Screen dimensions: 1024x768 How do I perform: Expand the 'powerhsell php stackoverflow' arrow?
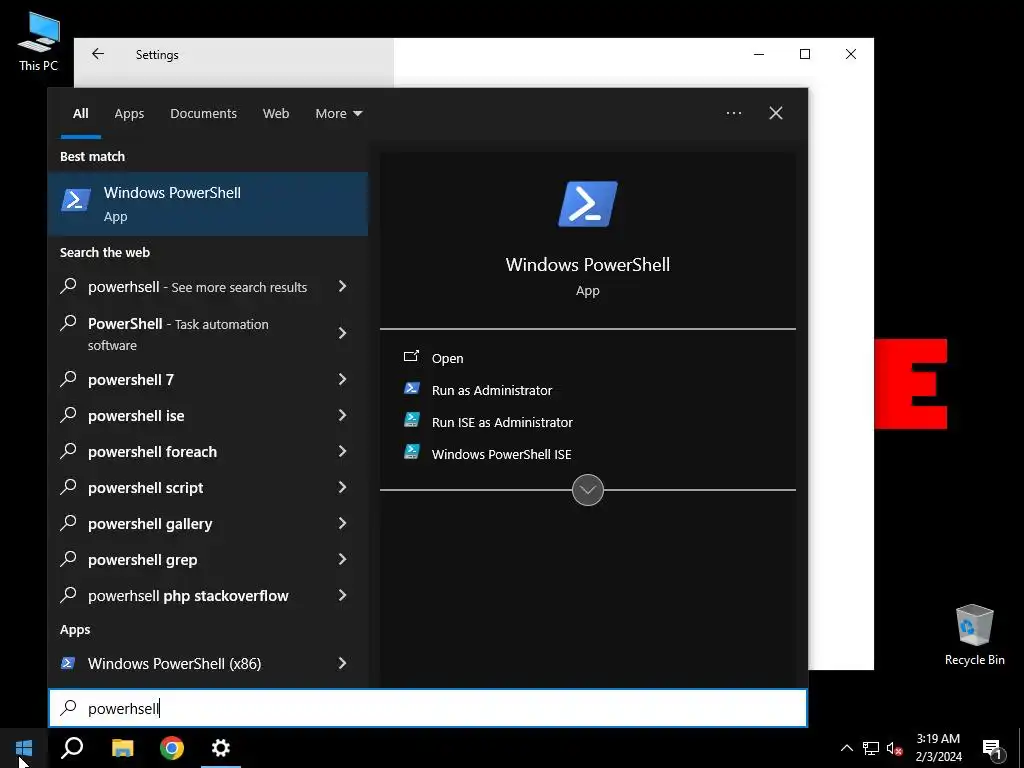342,594
